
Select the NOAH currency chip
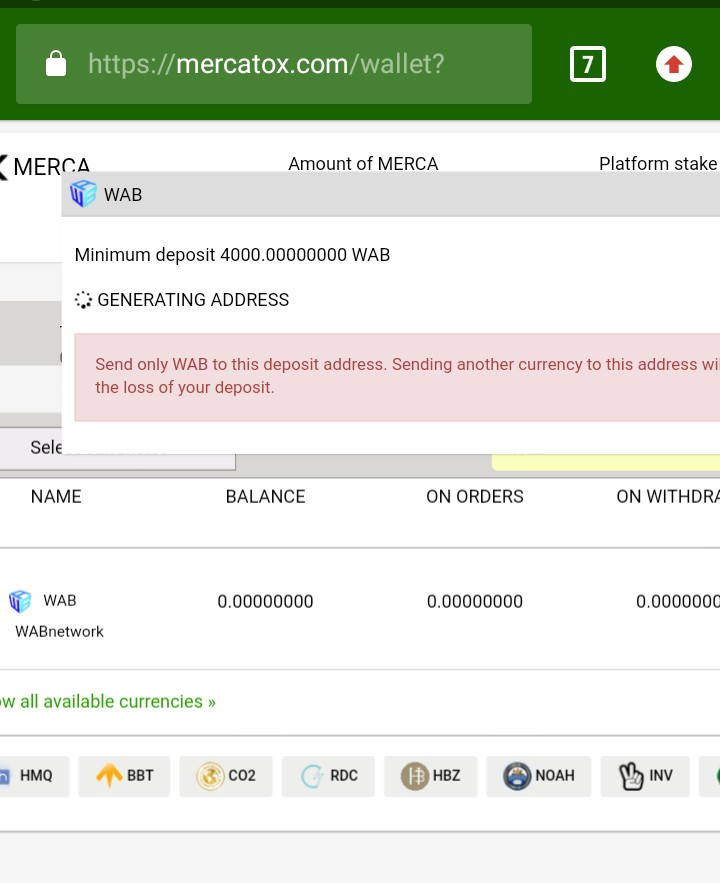point(539,776)
